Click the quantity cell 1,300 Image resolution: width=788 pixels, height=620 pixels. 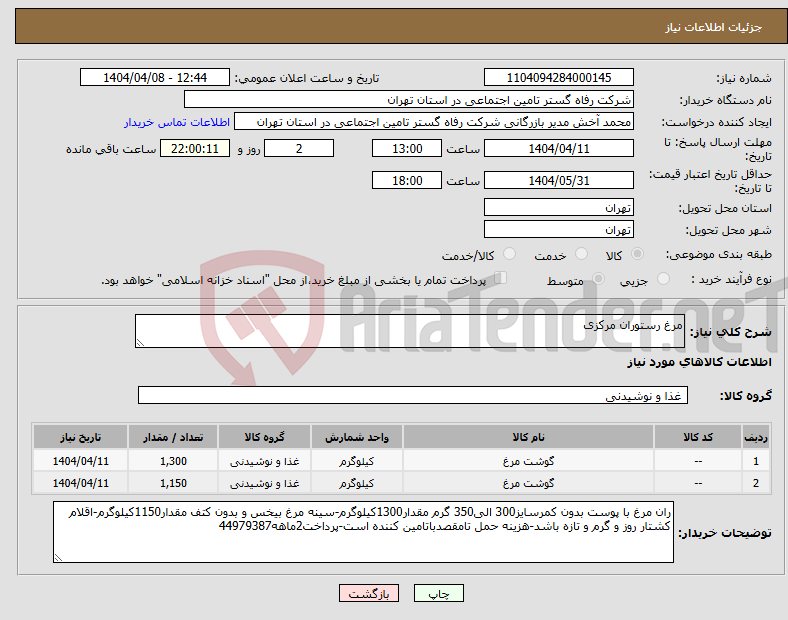(173, 461)
